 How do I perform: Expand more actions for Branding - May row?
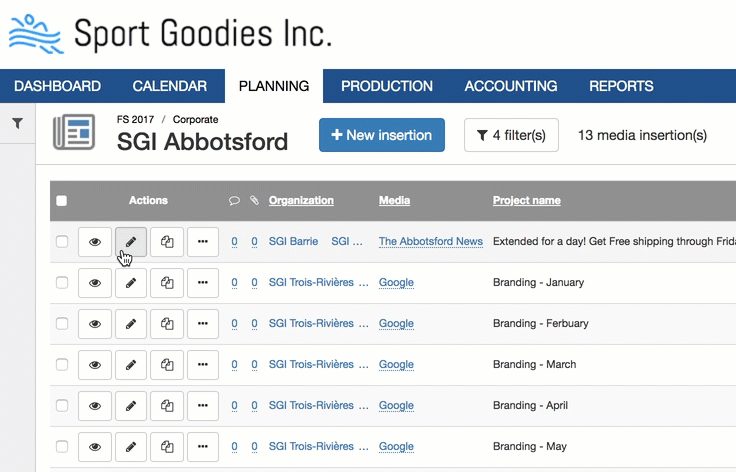(x=203, y=447)
